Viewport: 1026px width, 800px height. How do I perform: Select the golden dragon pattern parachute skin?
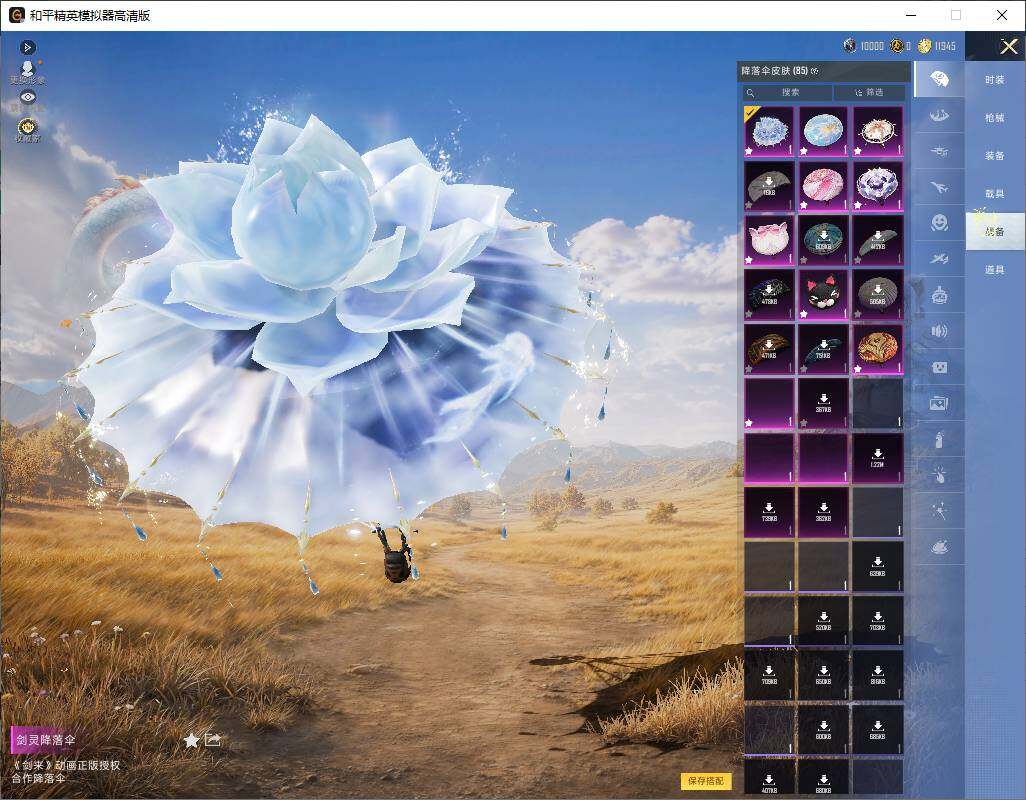877,349
